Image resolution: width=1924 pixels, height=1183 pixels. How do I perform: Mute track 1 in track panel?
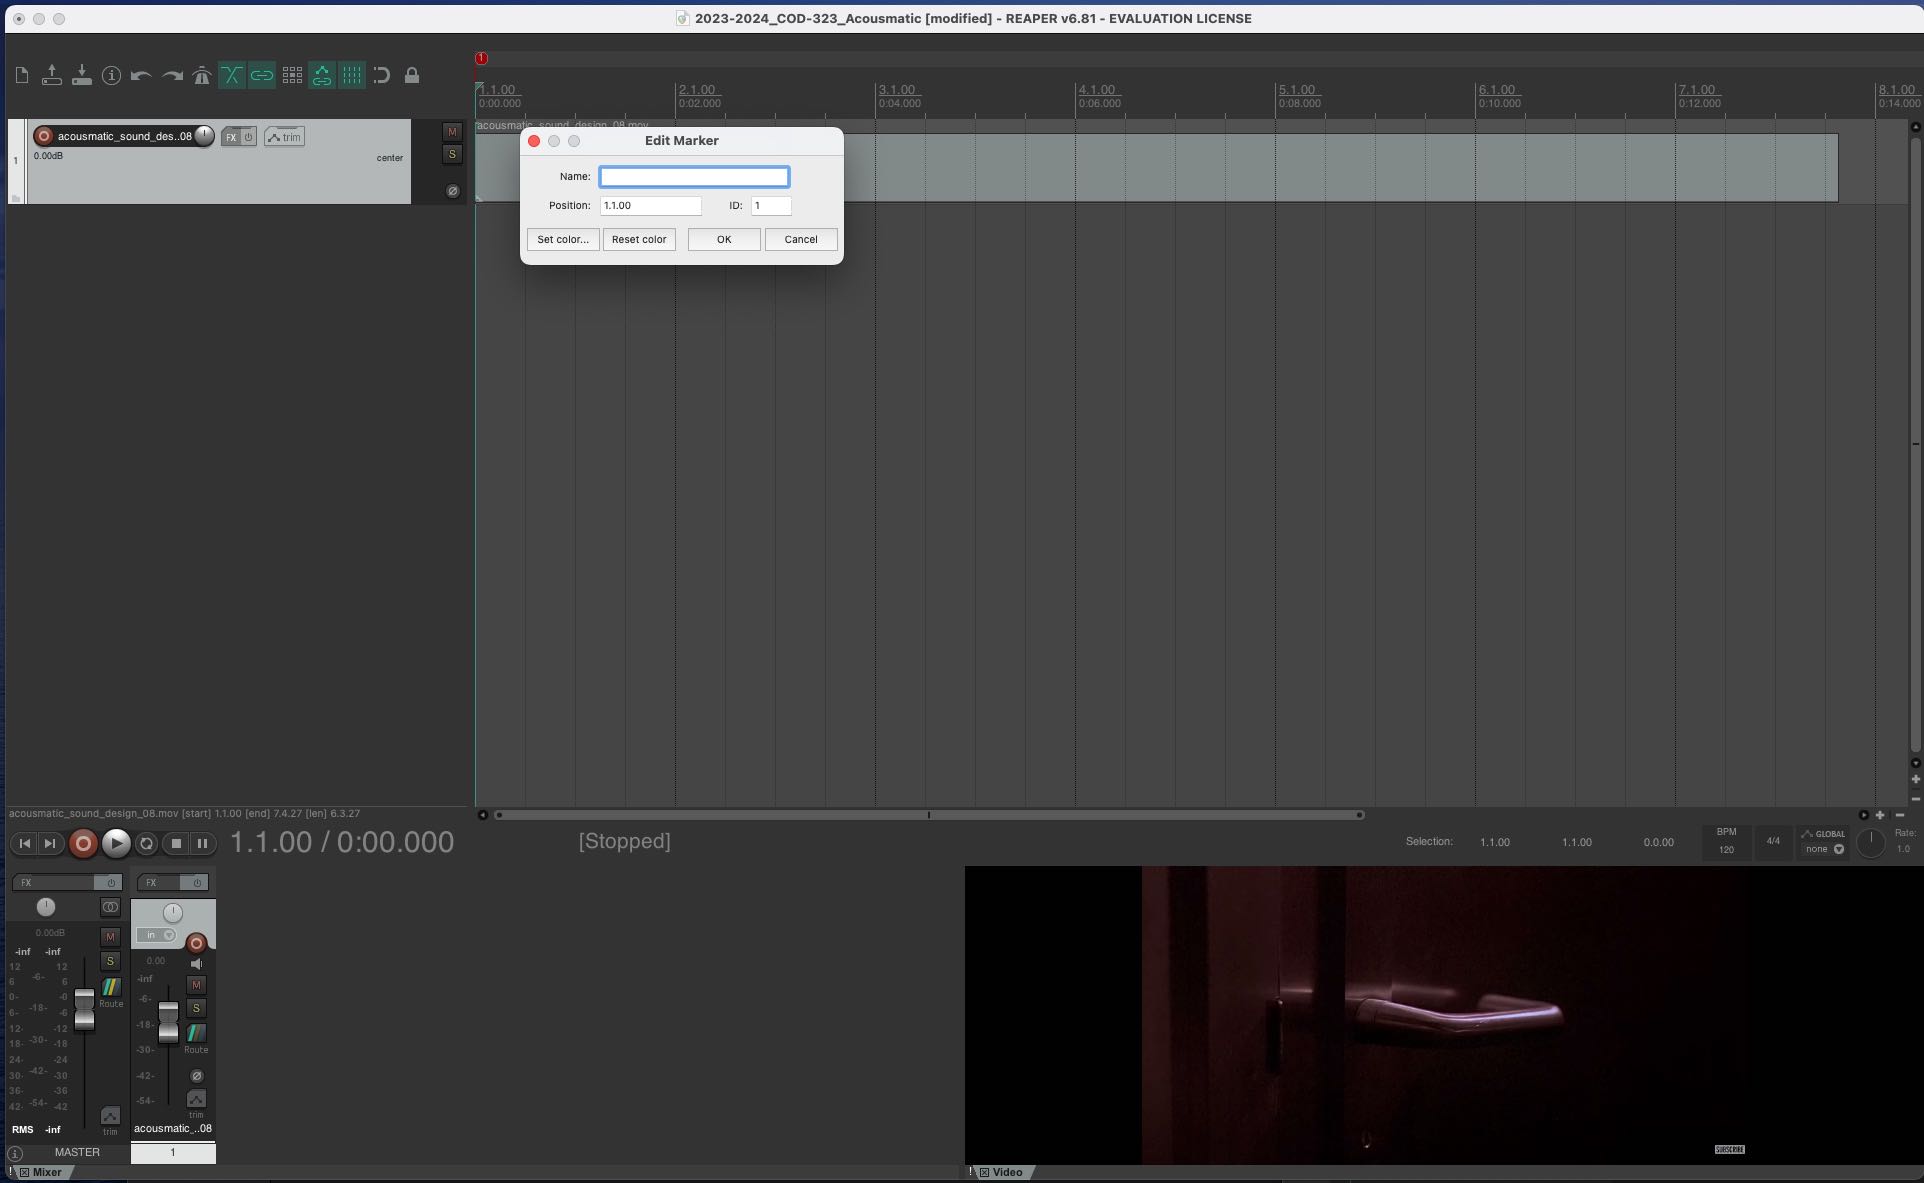(x=452, y=132)
